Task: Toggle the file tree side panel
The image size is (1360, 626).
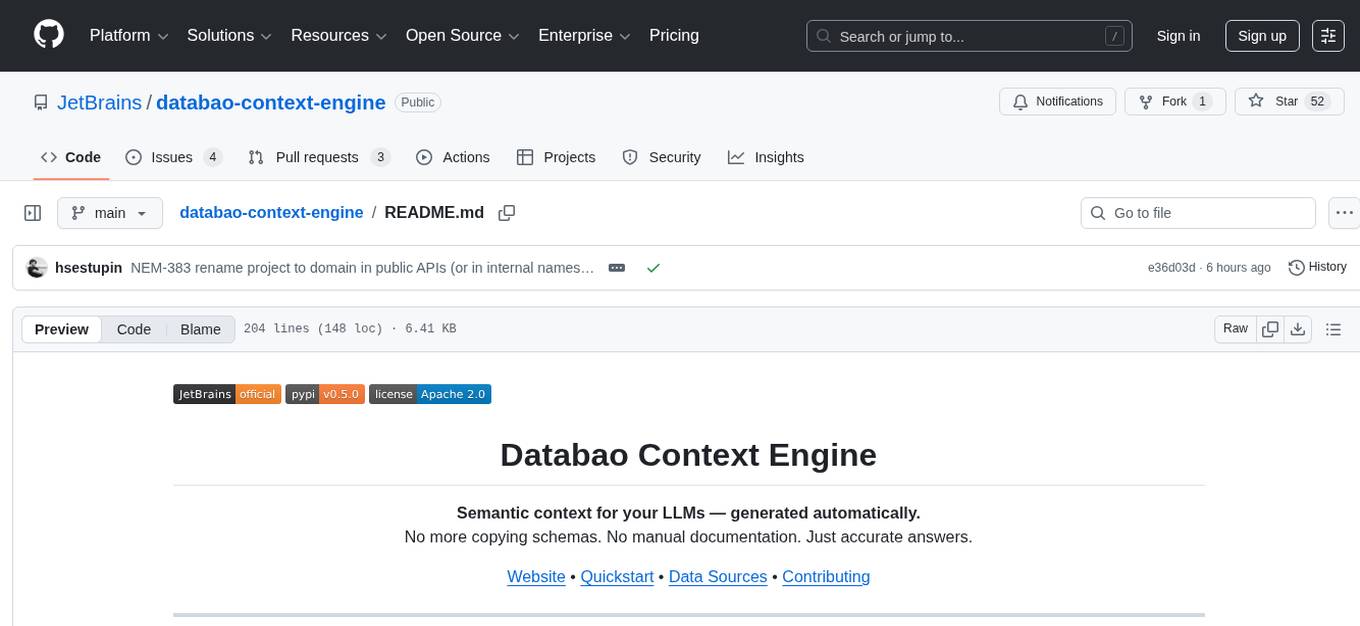Action: tap(32, 212)
